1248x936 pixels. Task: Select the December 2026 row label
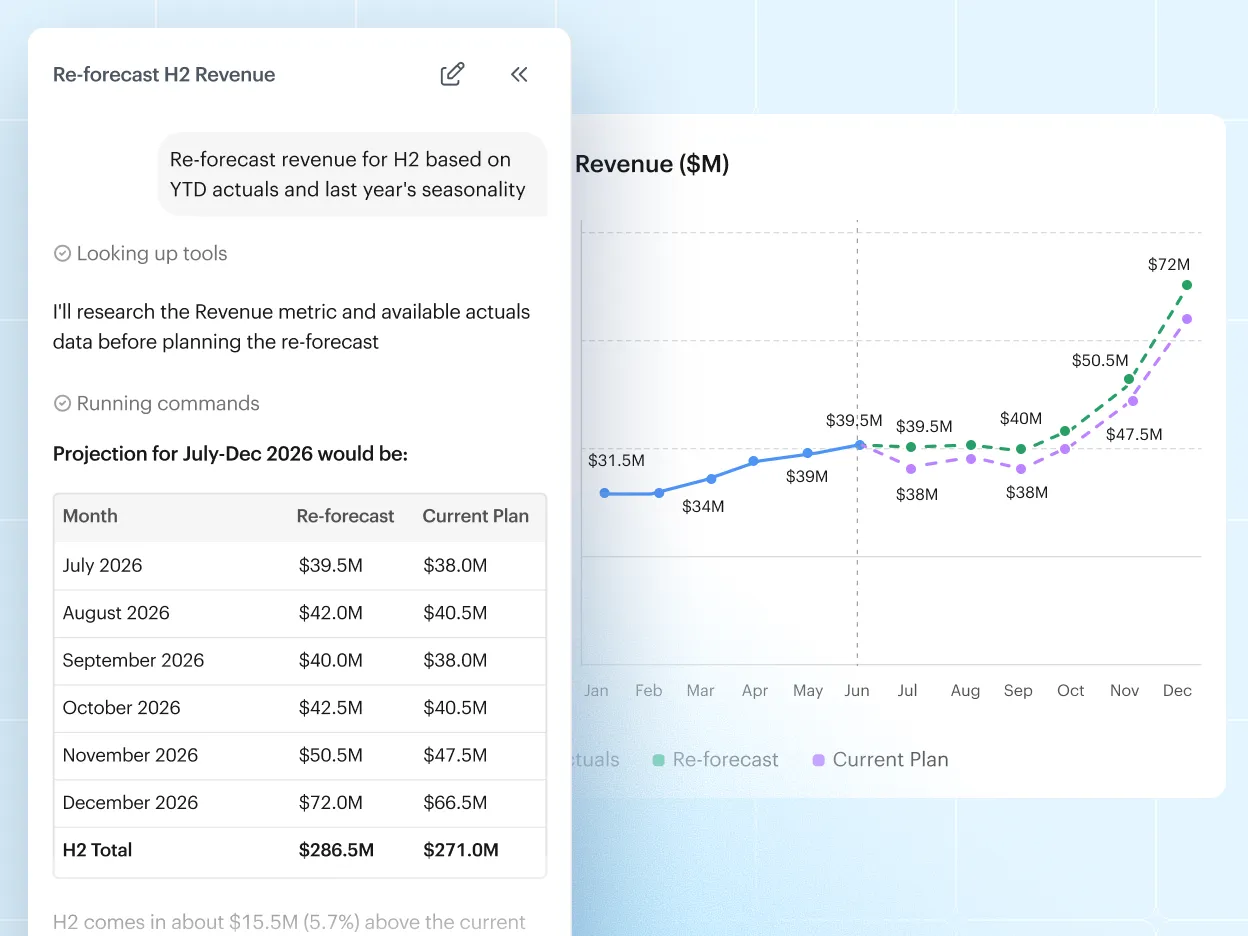pyautogui.click(x=130, y=802)
